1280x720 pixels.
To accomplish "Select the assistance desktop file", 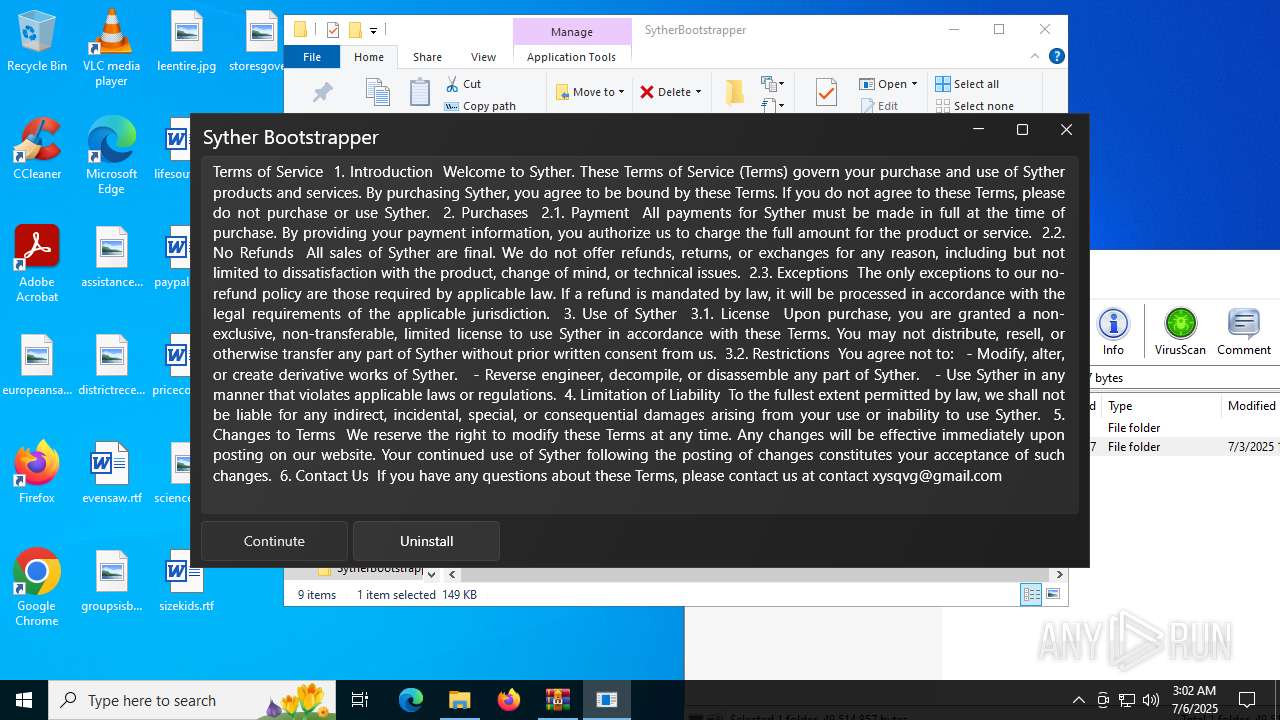I will tap(111, 257).
